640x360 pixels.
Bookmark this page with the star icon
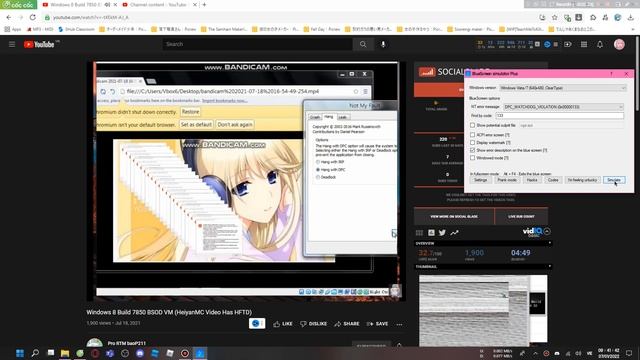tap(554, 18)
